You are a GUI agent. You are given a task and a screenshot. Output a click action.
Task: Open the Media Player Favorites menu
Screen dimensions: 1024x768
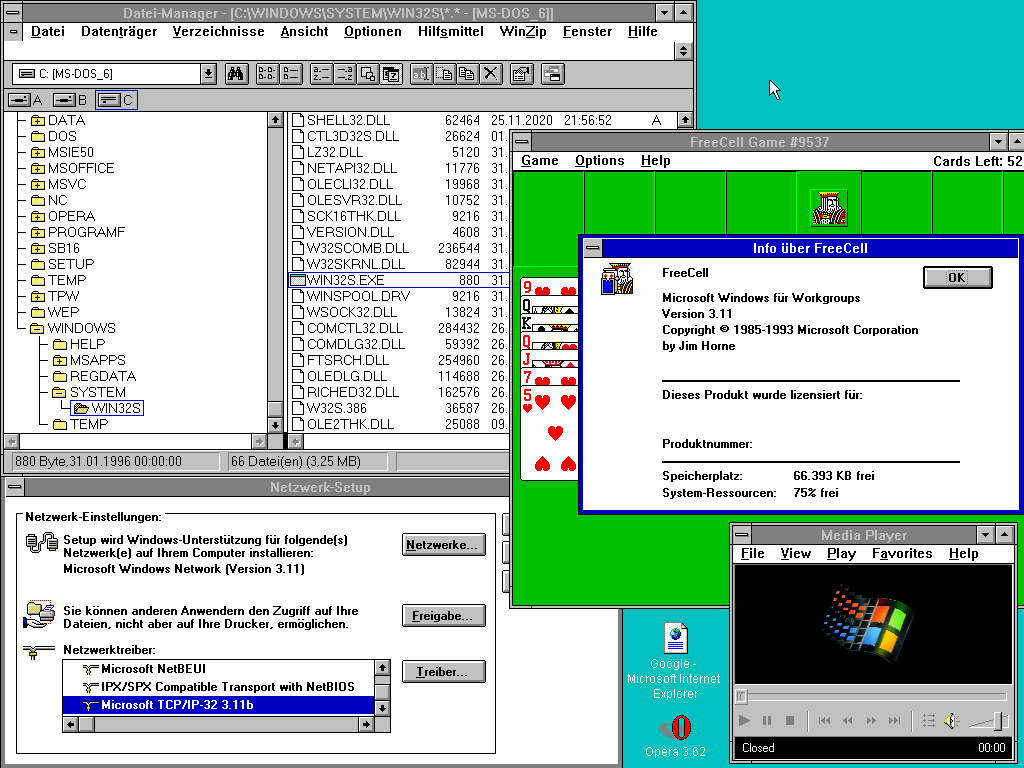(x=902, y=554)
